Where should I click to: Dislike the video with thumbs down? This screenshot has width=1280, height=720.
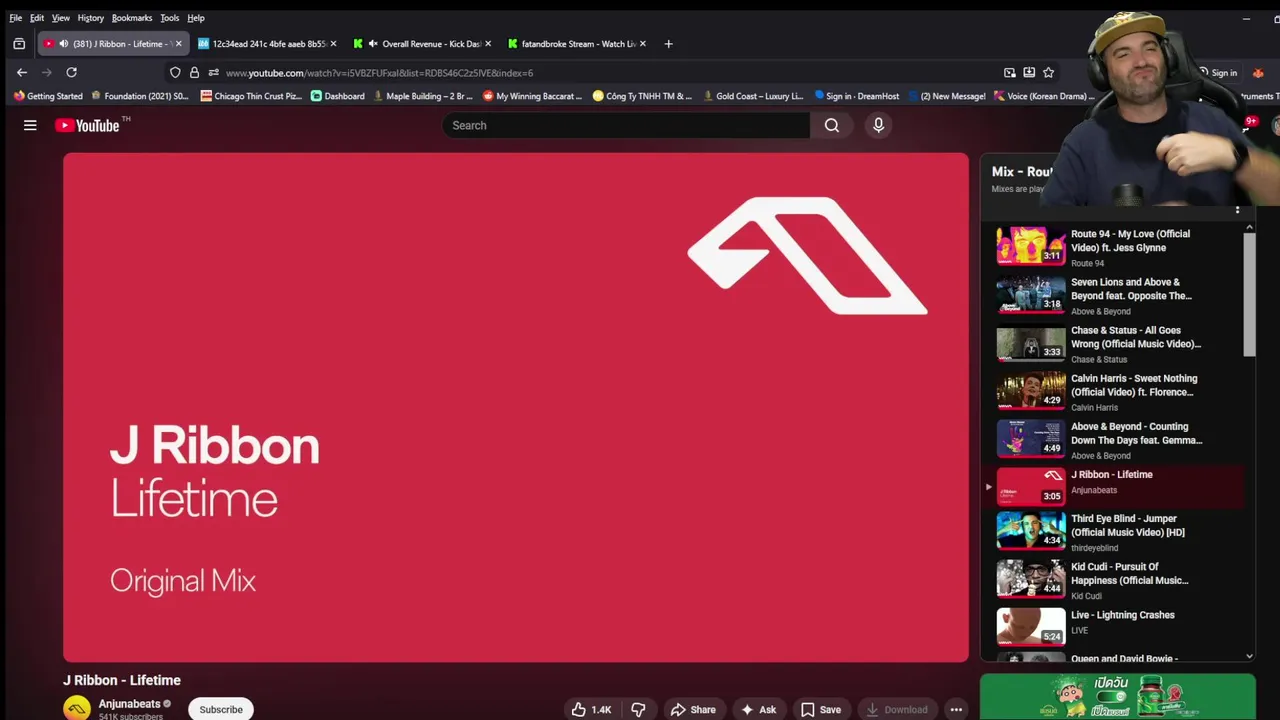pyautogui.click(x=638, y=709)
